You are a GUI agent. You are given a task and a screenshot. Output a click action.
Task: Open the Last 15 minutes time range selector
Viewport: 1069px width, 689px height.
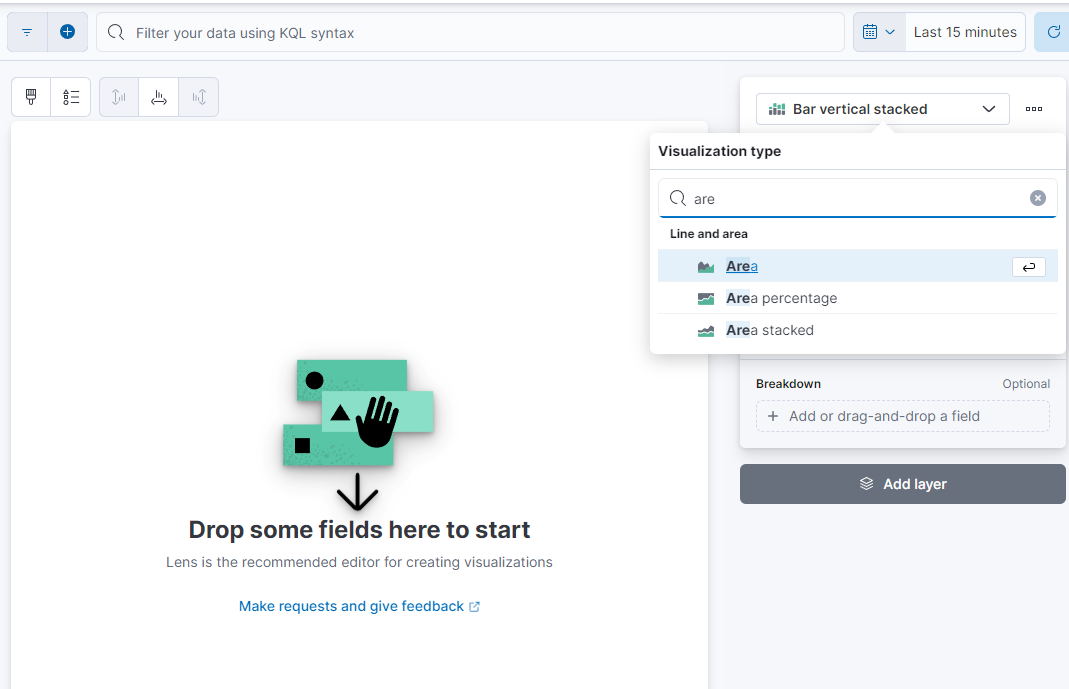(963, 31)
